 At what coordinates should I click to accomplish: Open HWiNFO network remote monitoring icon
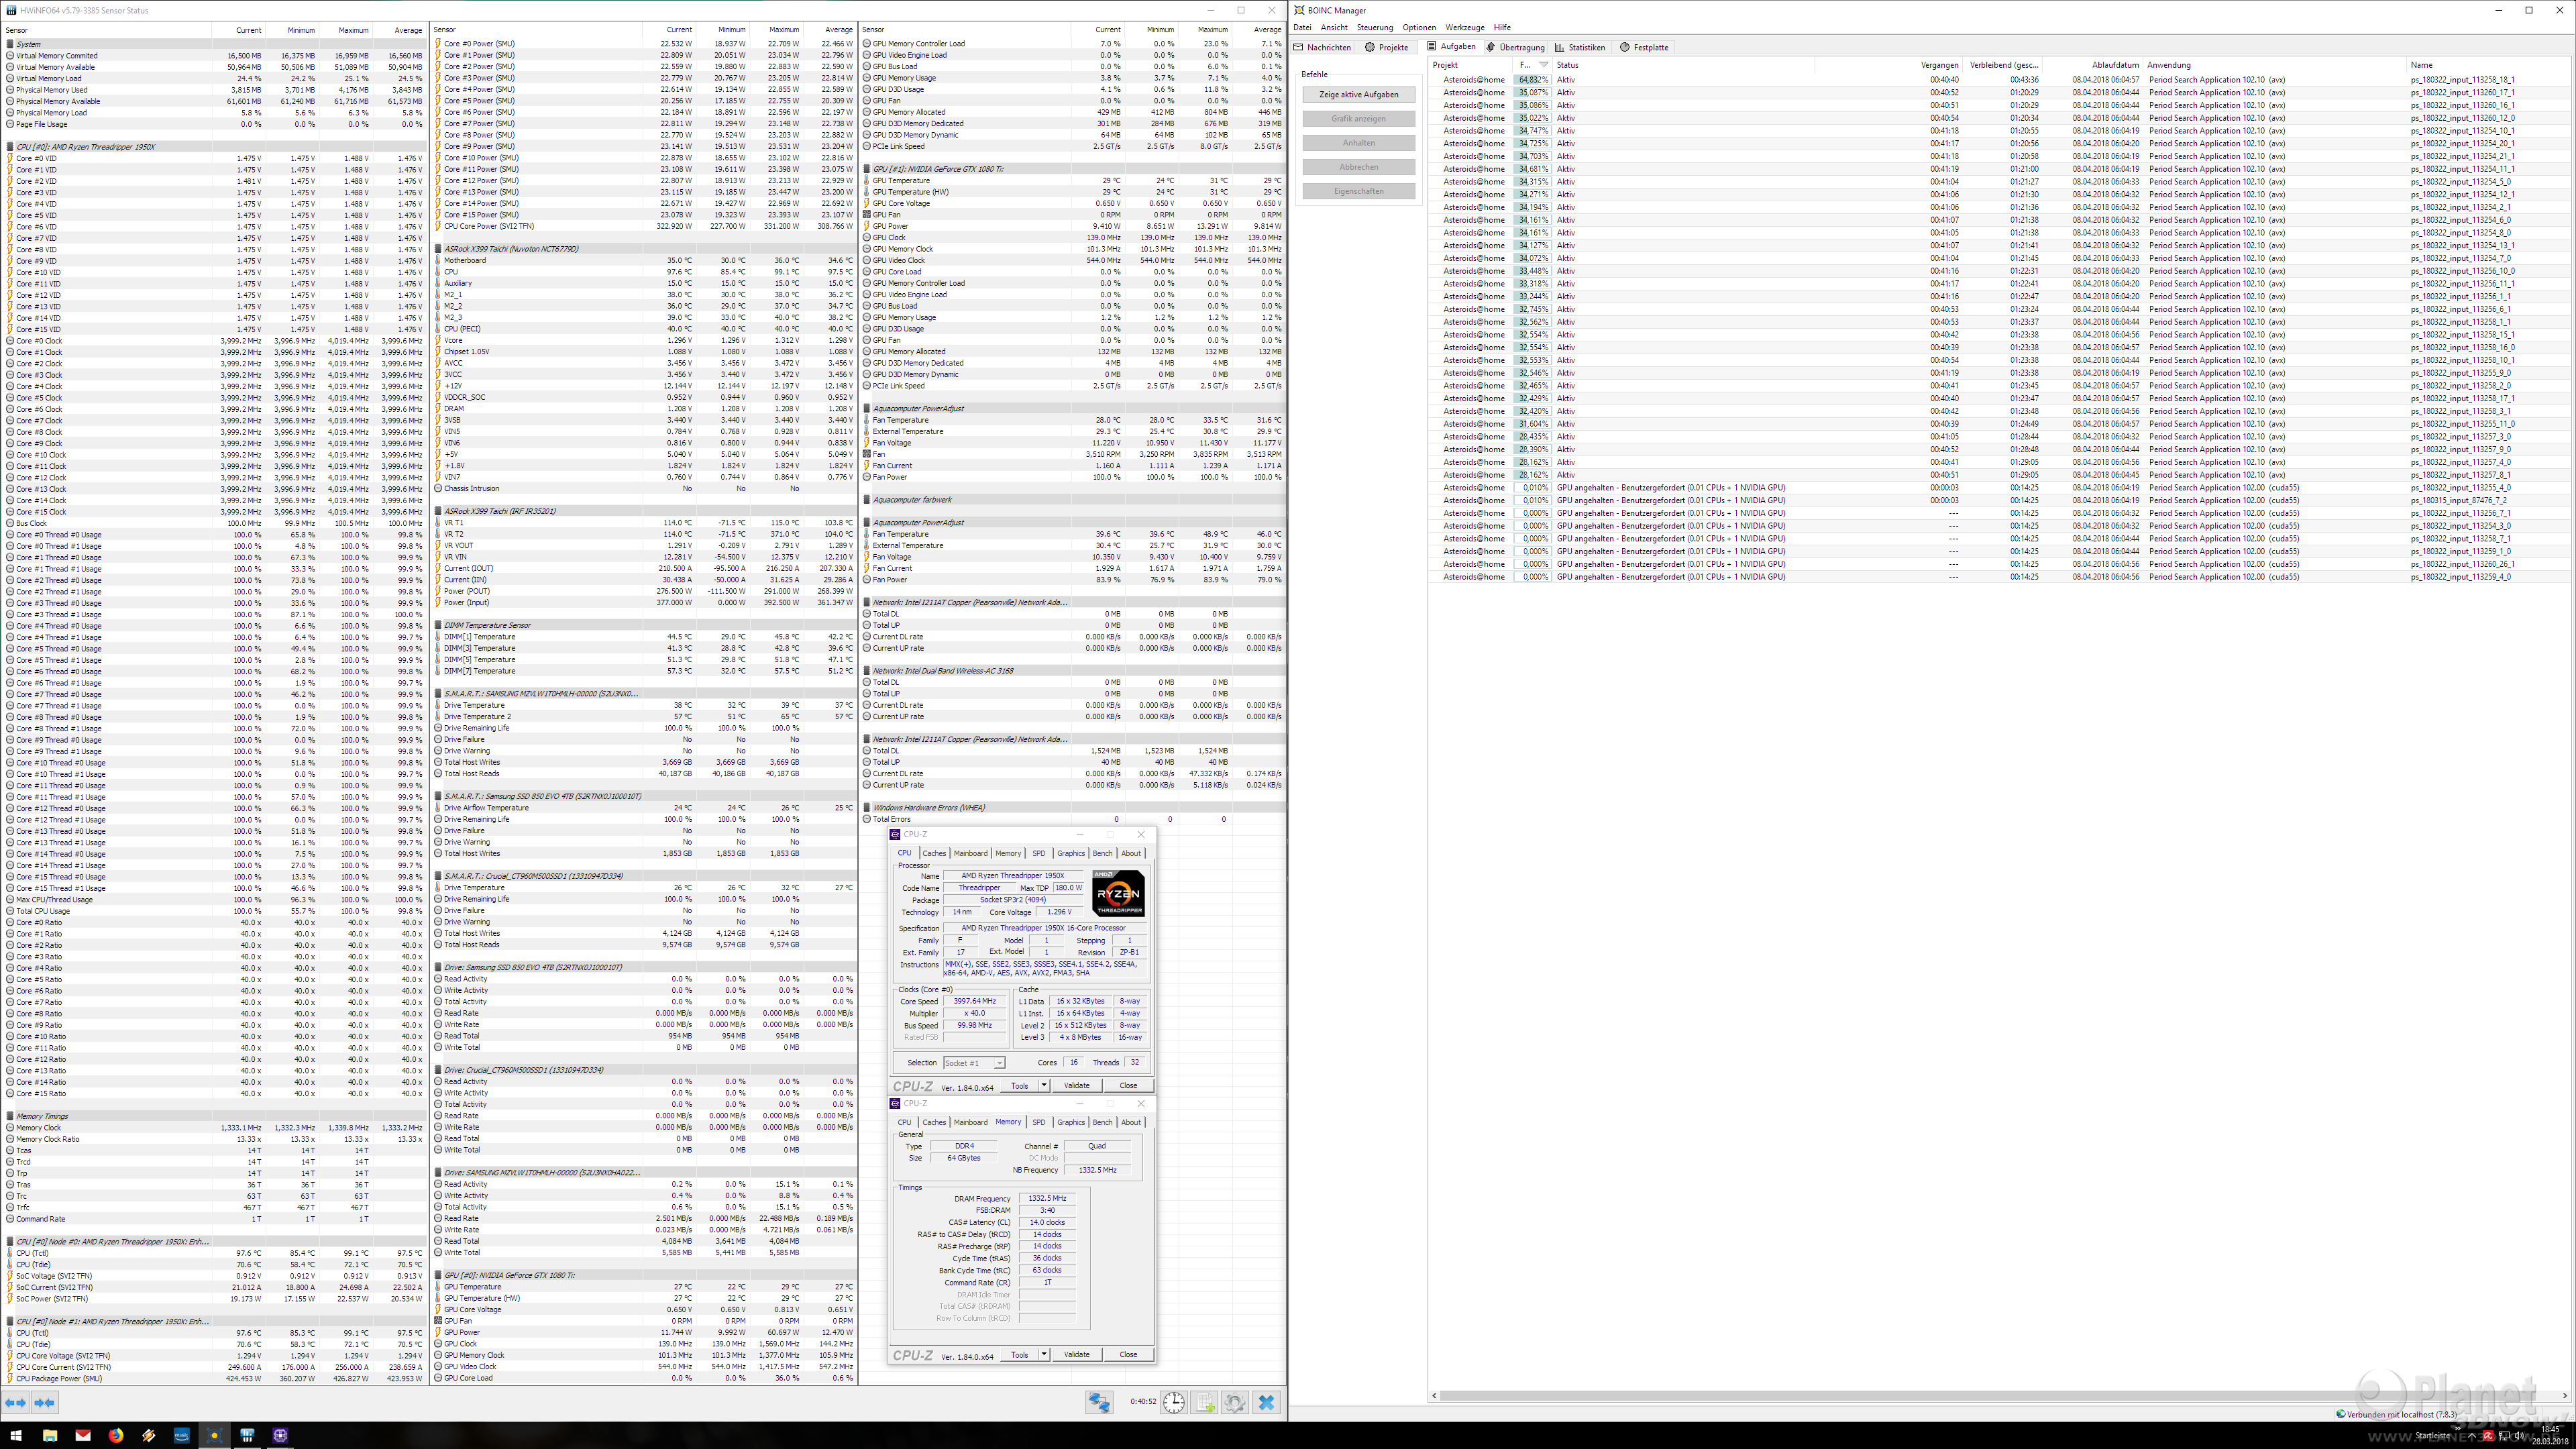1100,1403
